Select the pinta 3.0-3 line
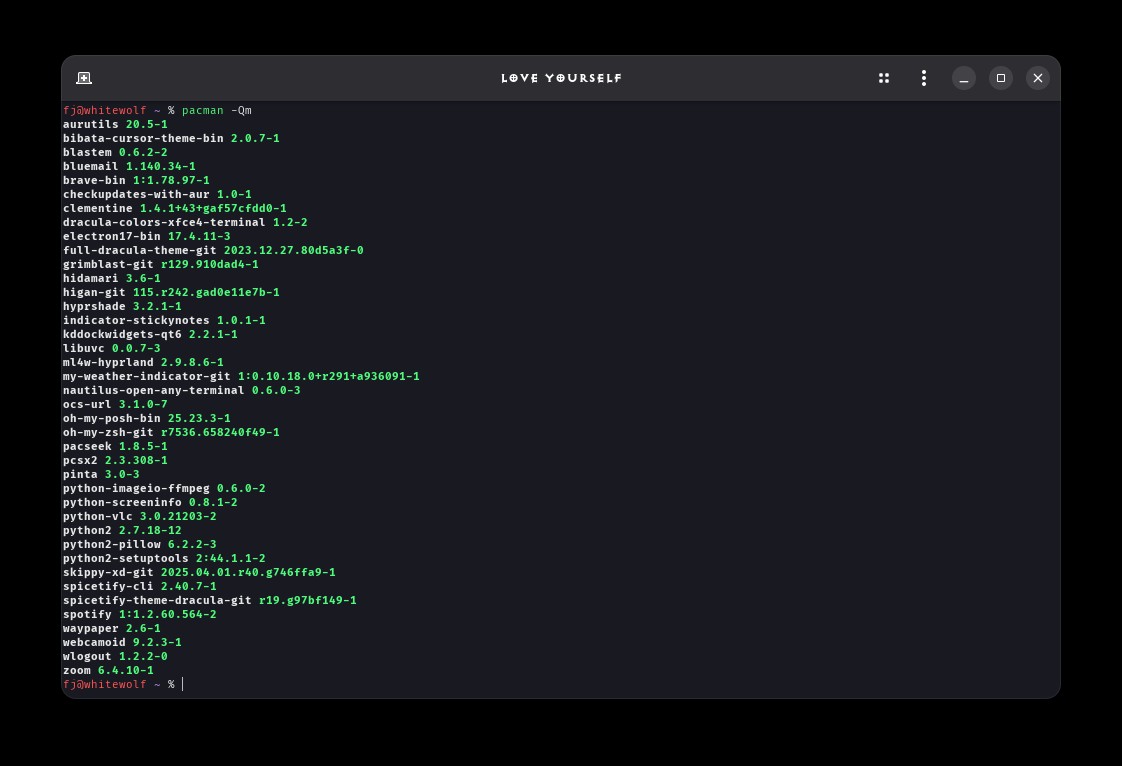The image size is (1122, 766). click(x=101, y=475)
